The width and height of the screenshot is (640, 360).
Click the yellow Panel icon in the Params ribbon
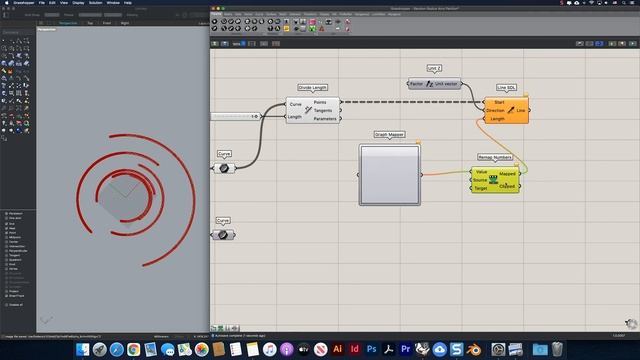287,29
